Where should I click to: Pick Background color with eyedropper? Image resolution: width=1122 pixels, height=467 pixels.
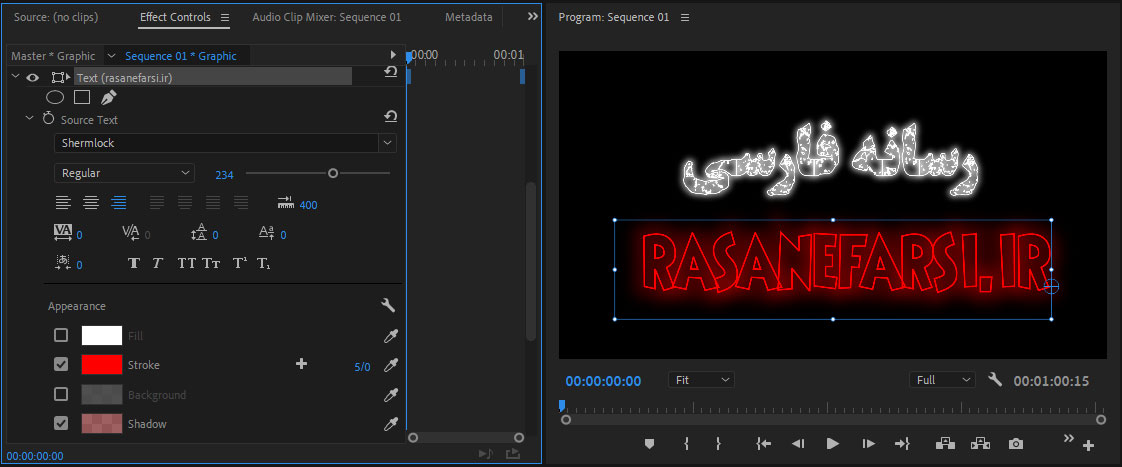pyautogui.click(x=391, y=395)
